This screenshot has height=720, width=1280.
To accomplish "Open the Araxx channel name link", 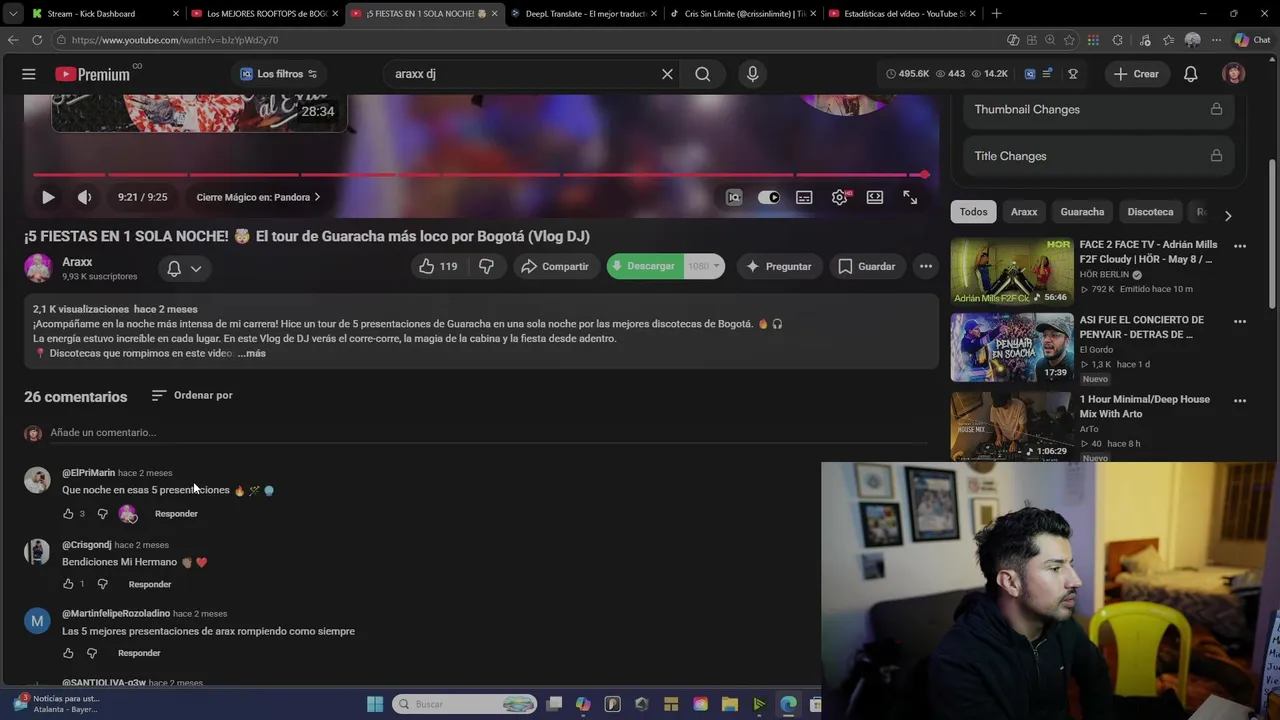I will (x=77, y=262).
